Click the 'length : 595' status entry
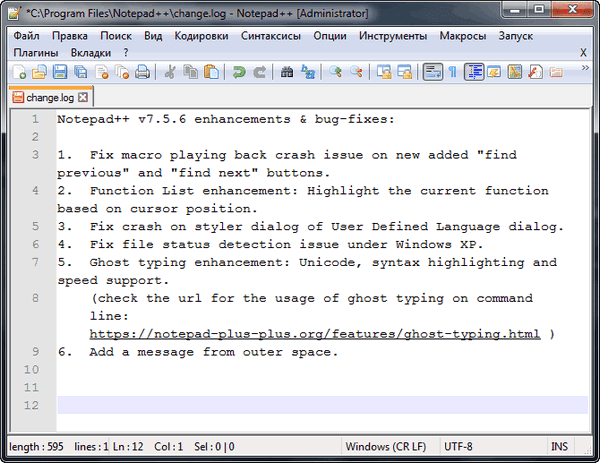This screenshot has height=463, width=600. click(36, 447)
